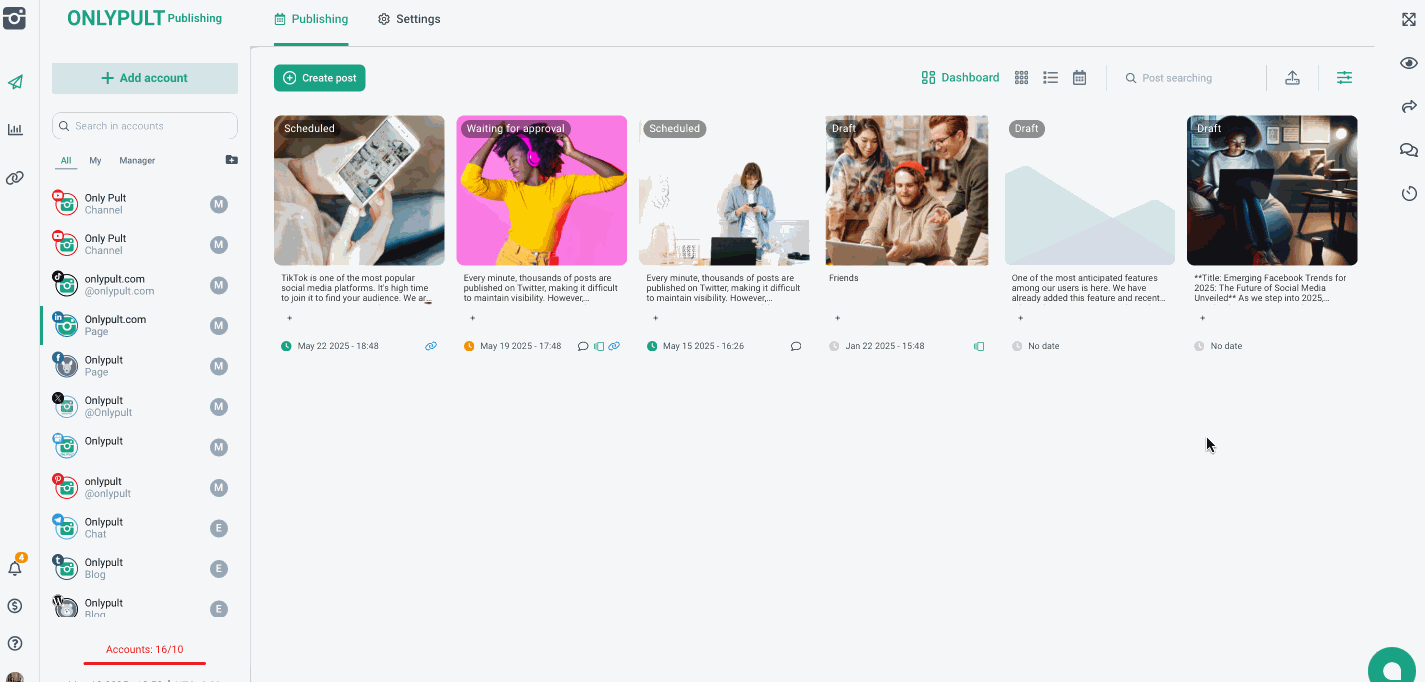
Task: Open the Settings tab
Action: pos(409,19)
